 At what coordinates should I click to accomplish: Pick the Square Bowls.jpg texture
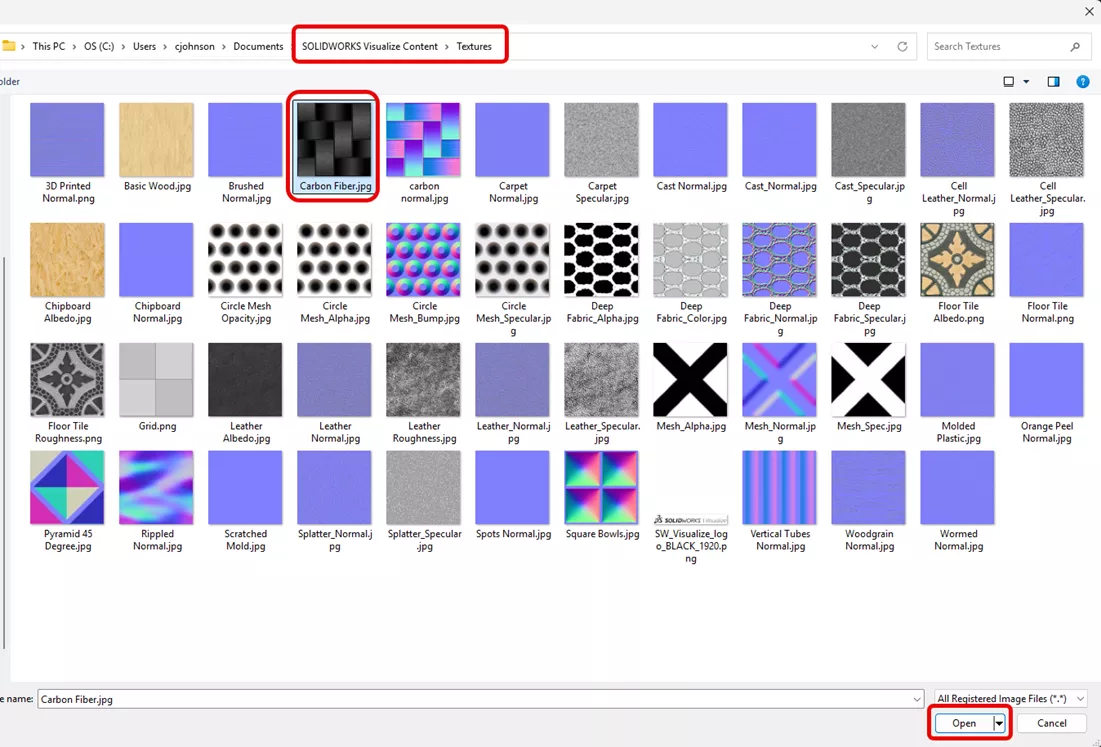(601, 488)
